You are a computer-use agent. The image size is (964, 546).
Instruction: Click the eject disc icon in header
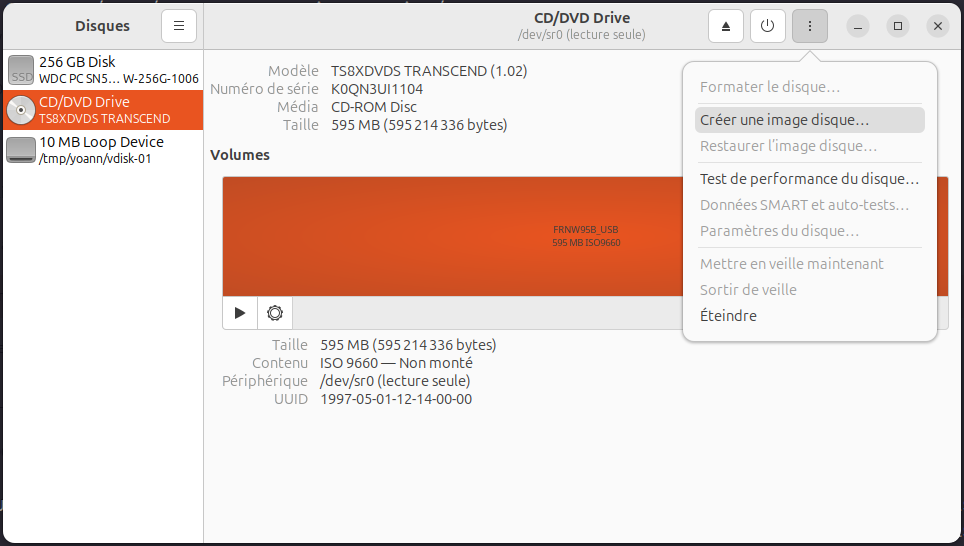tap(725, 26)
